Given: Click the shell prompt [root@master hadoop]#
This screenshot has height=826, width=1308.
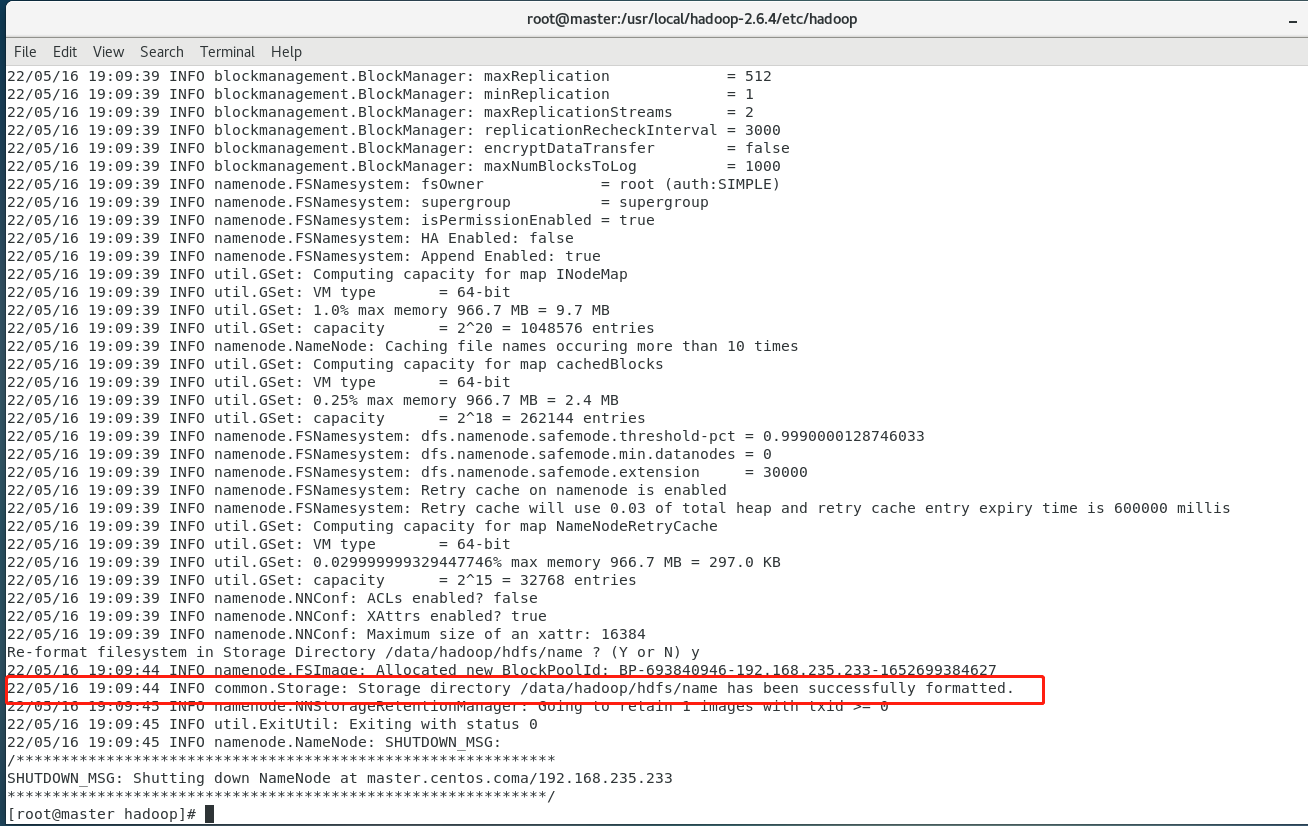Looking at the screenshot, I should 102,814.
